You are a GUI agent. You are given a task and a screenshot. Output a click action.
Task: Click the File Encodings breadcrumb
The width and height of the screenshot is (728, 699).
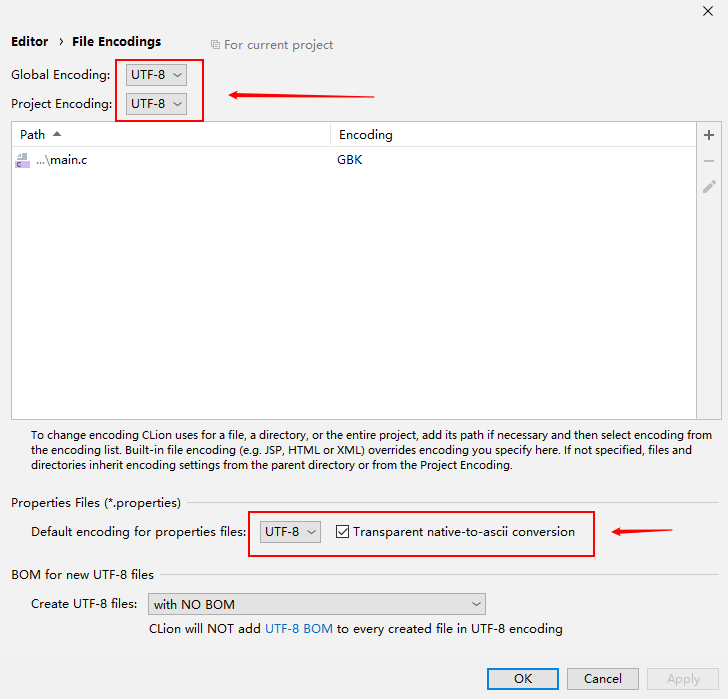[117, 42]
